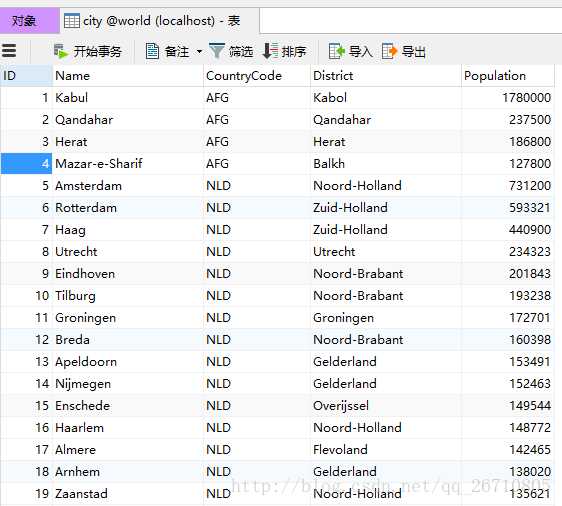Screen dimensions: 562x506
Task: Expand the Memo (备注) dropdown arrow
Action: coord(199,52)
